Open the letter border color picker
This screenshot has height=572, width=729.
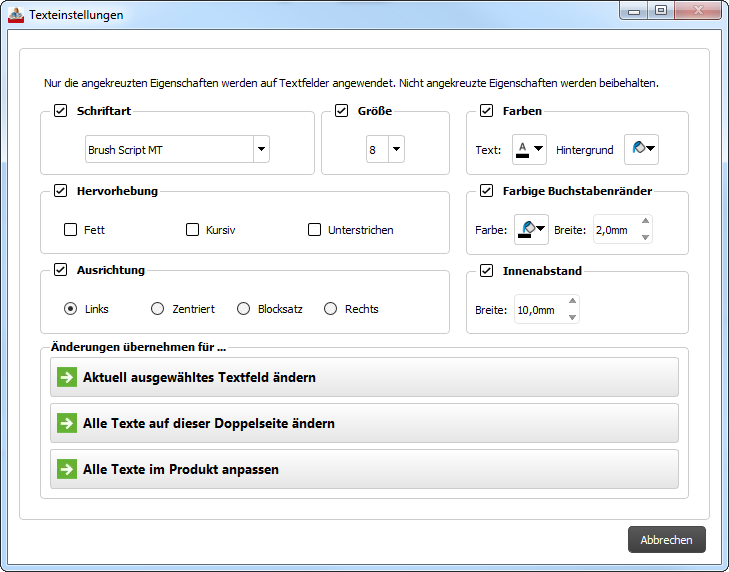pyautogui.click(x=529, y=230)
